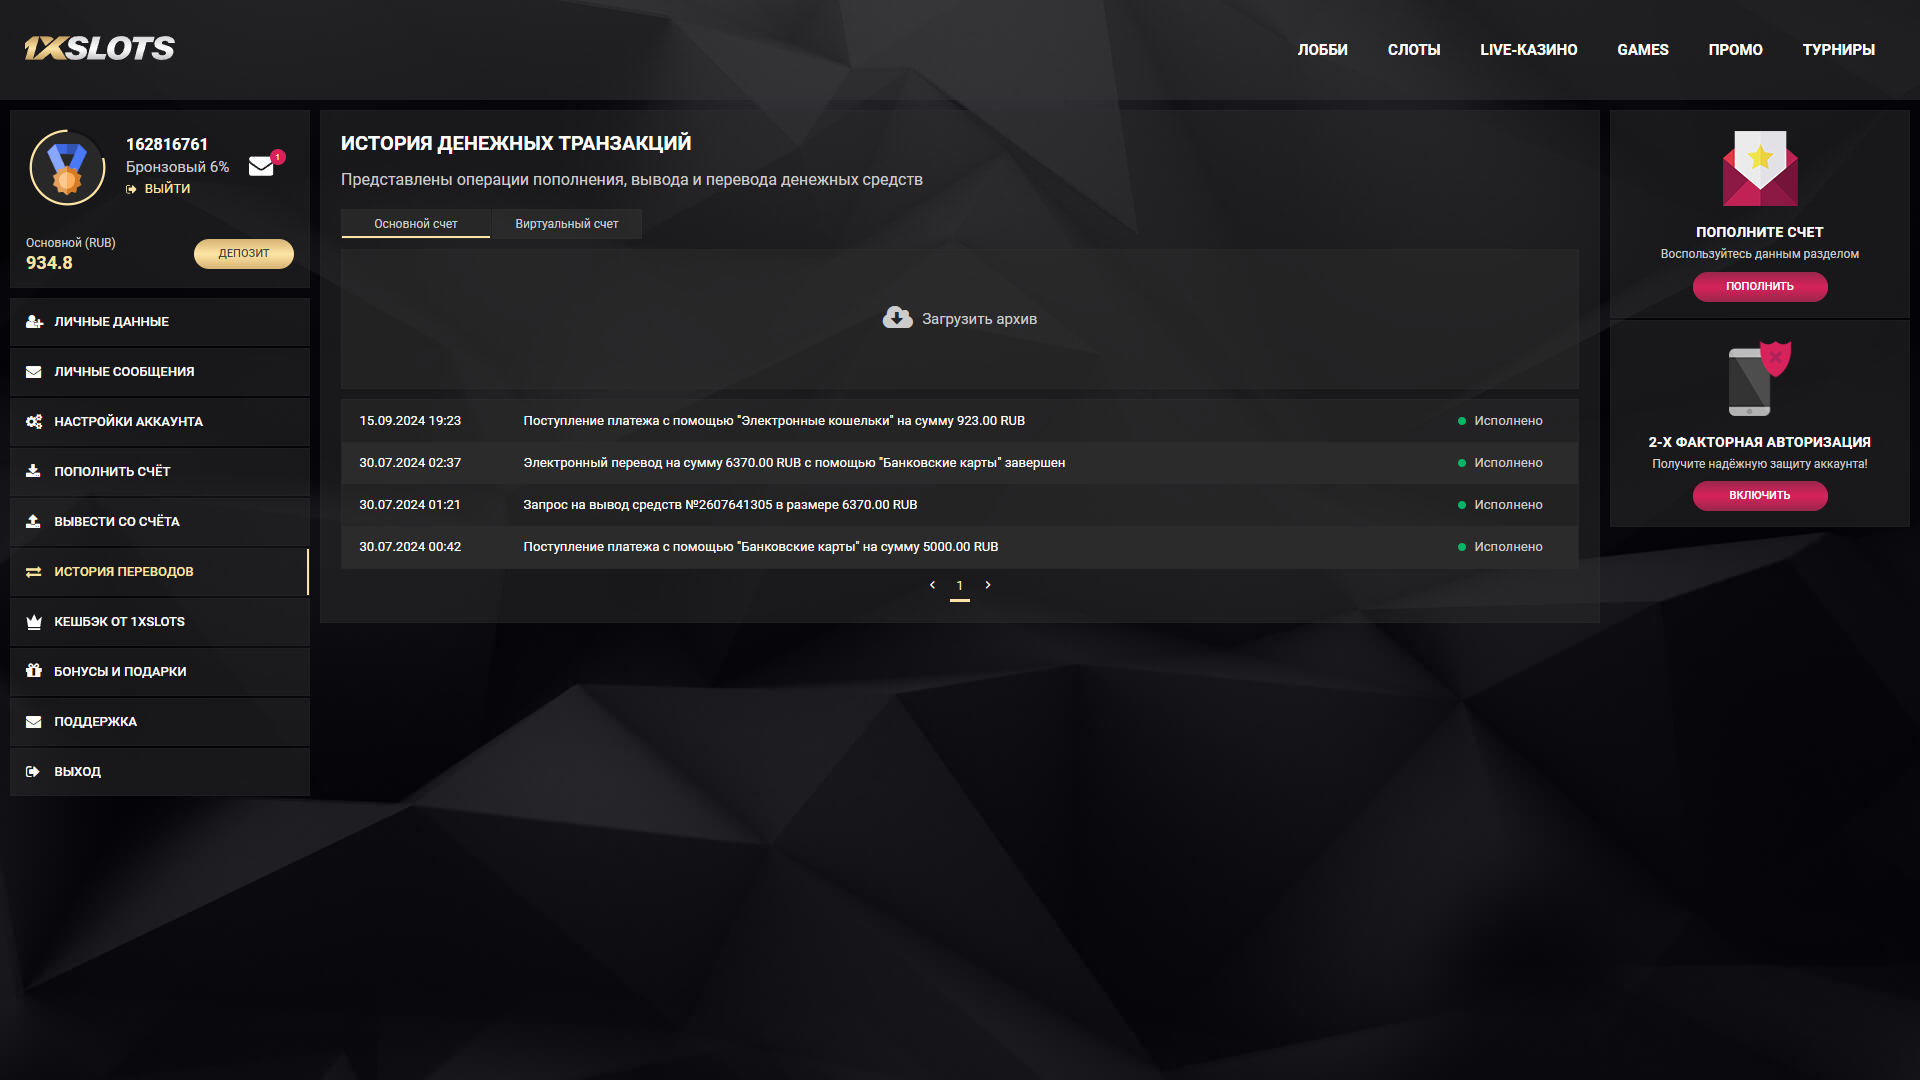Click the Выйти logout link

[166, 189]
